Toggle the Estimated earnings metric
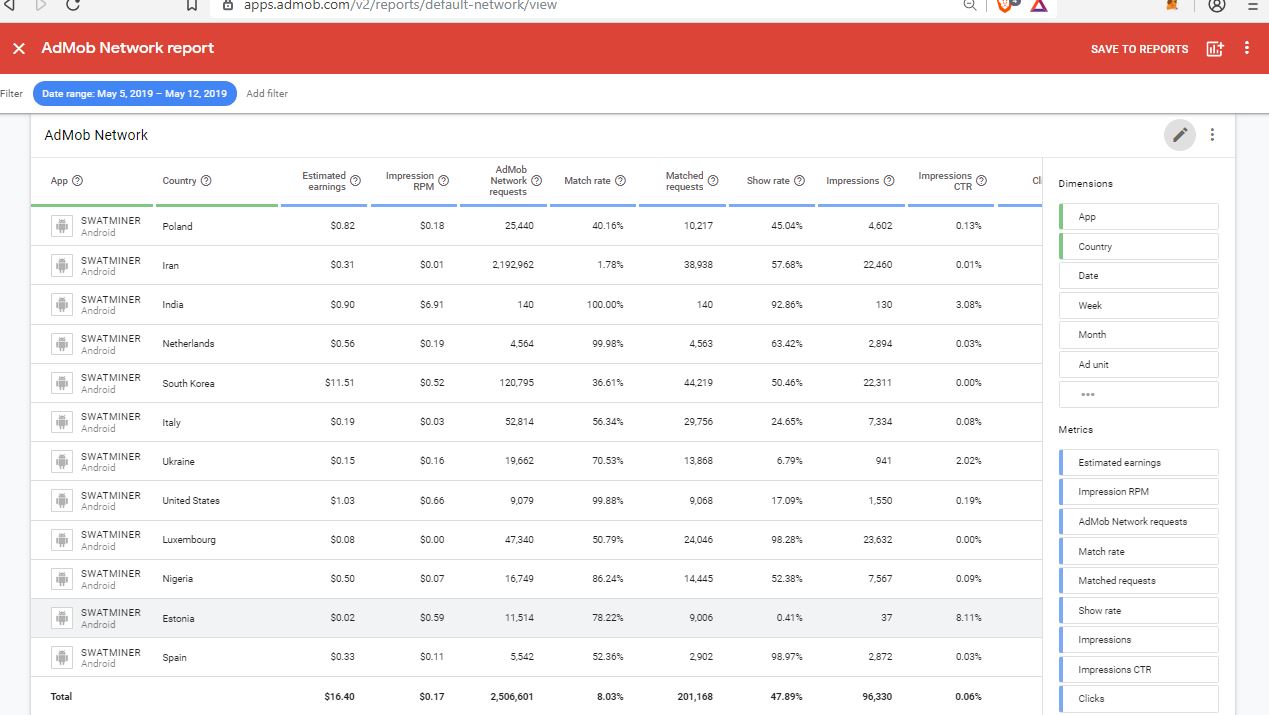Screen dimensions: 1269x715 [1139, 463]
